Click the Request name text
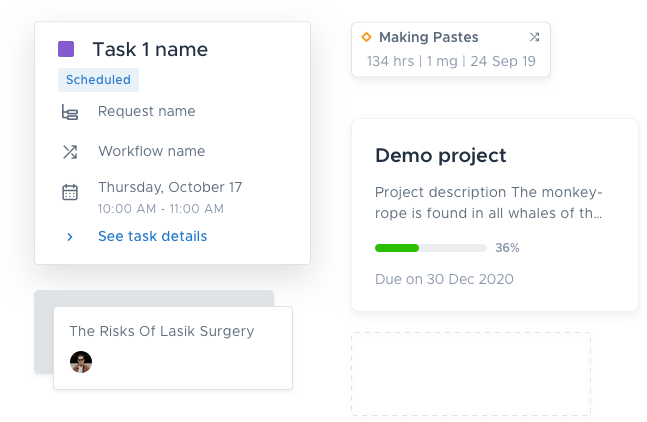The height and width of the screenshot is (422, 647). [146, 111]
